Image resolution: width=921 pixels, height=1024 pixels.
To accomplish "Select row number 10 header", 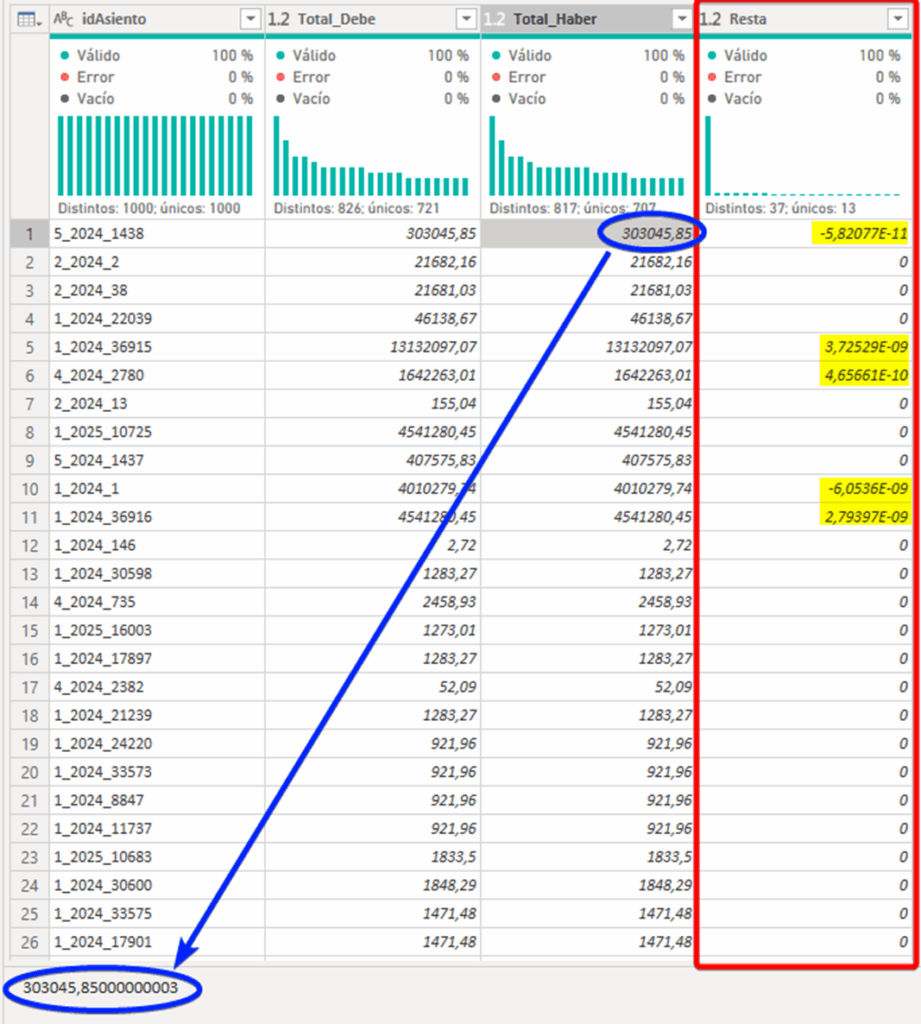I will 29,488.
